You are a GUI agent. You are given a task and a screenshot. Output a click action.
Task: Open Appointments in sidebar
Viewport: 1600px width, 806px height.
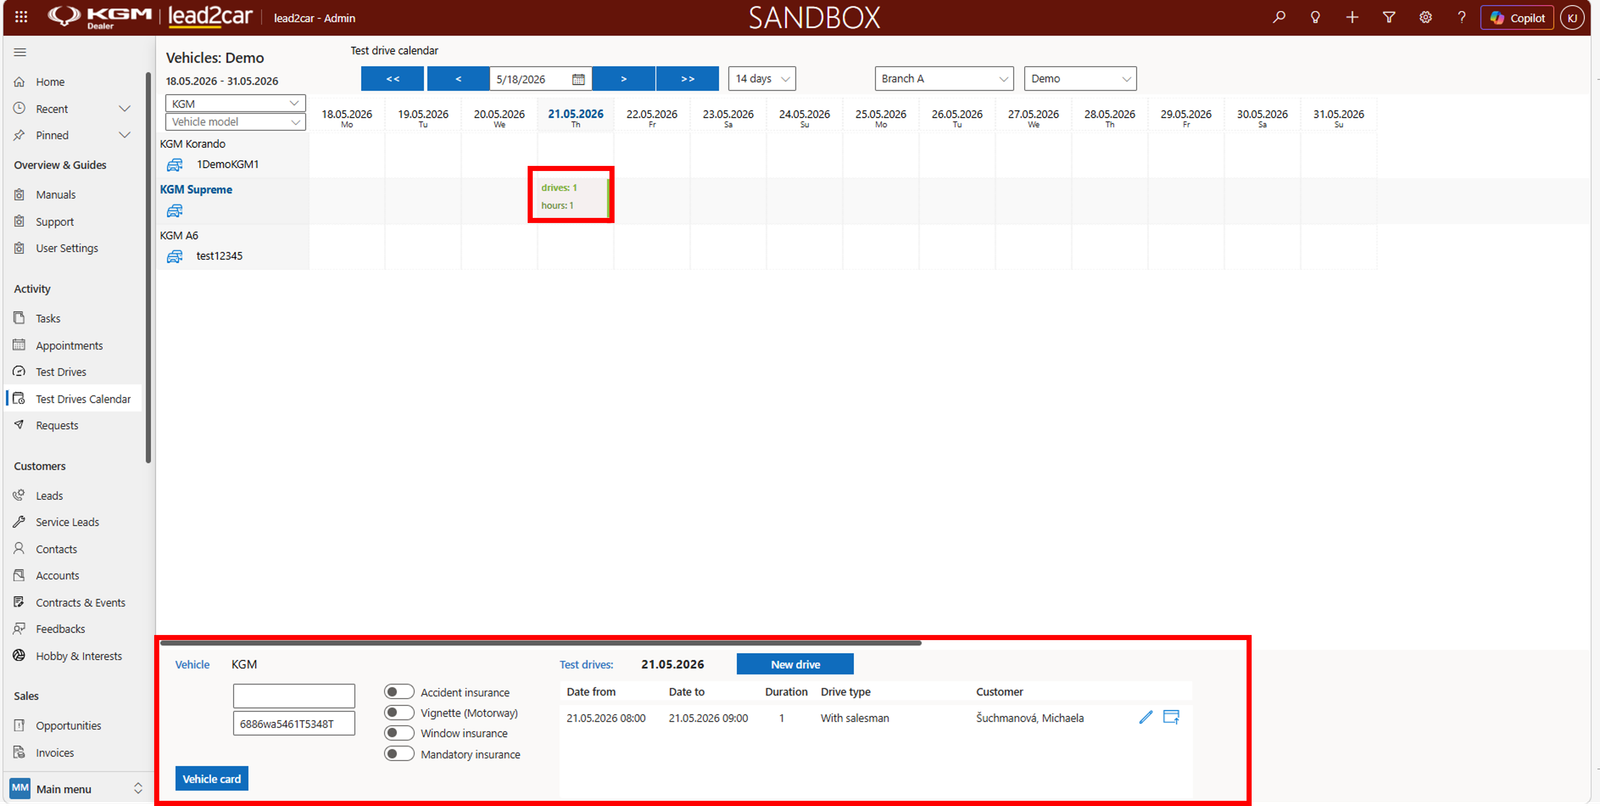tap(69, 346)
